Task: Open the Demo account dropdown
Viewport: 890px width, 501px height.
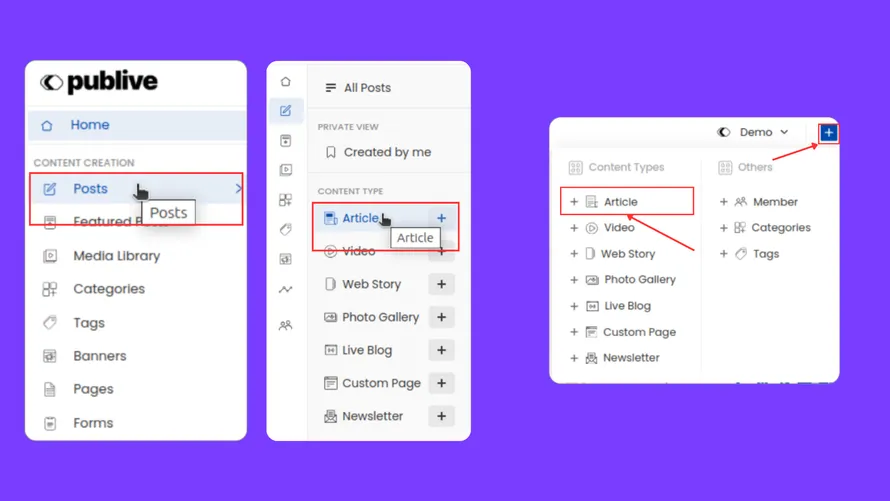Action: (x=755, y=132)
